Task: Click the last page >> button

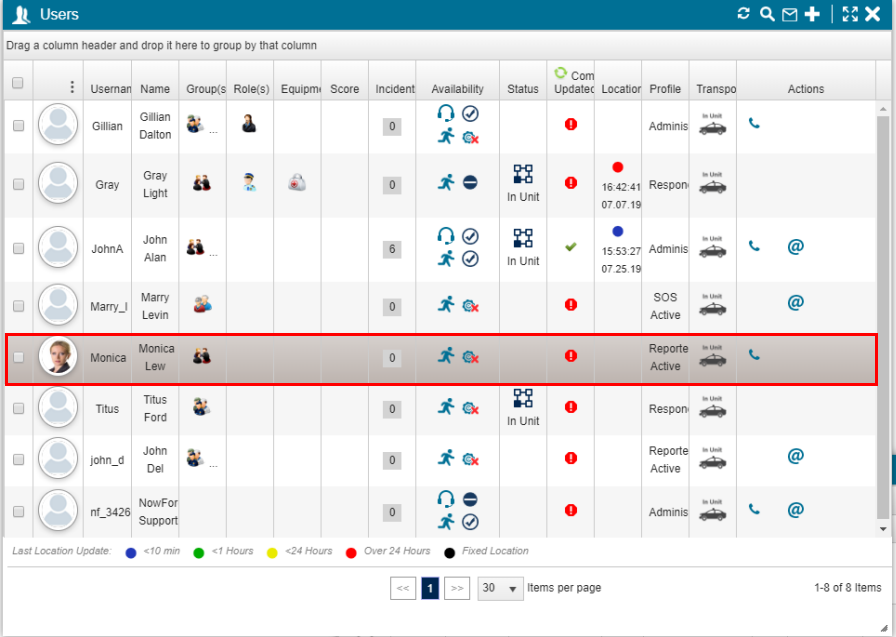Action: pyautogui.click(x=457, y=588)
